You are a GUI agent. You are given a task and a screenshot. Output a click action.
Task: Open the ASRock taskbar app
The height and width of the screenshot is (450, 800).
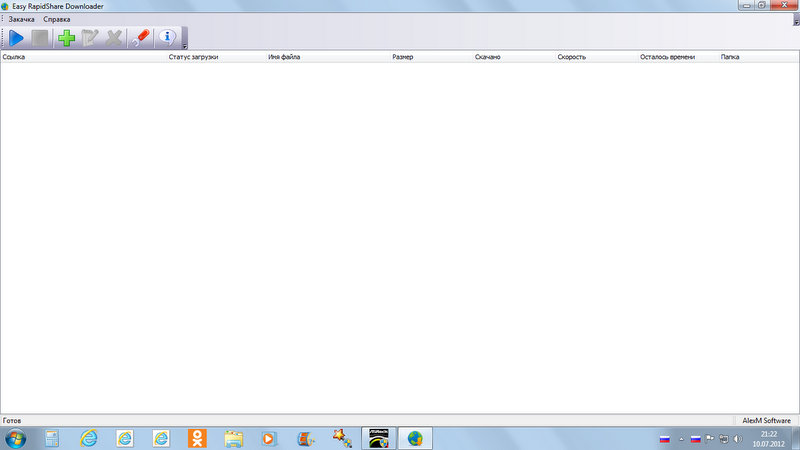pyautogui.click(x=379, y=439)
